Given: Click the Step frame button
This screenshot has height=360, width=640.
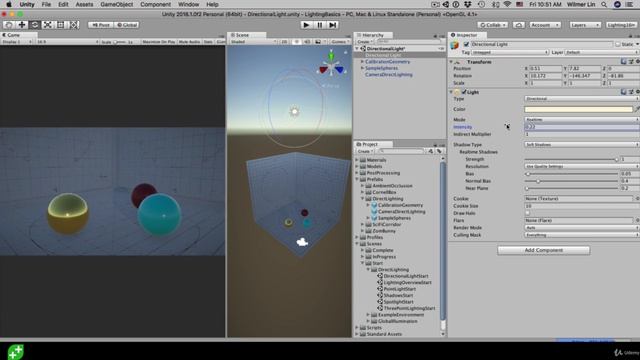Looking at the screenshot, I should coord(333,25).
